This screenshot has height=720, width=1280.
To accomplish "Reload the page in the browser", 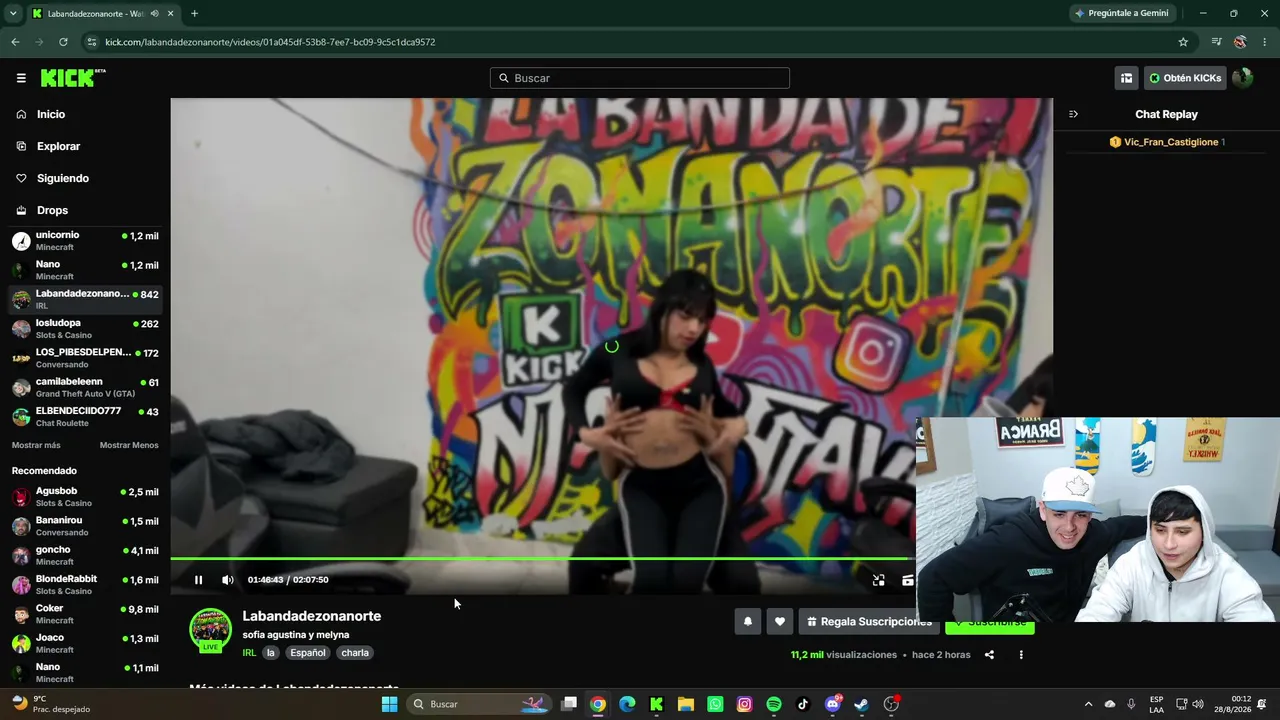I will click(x=63, y=42).
